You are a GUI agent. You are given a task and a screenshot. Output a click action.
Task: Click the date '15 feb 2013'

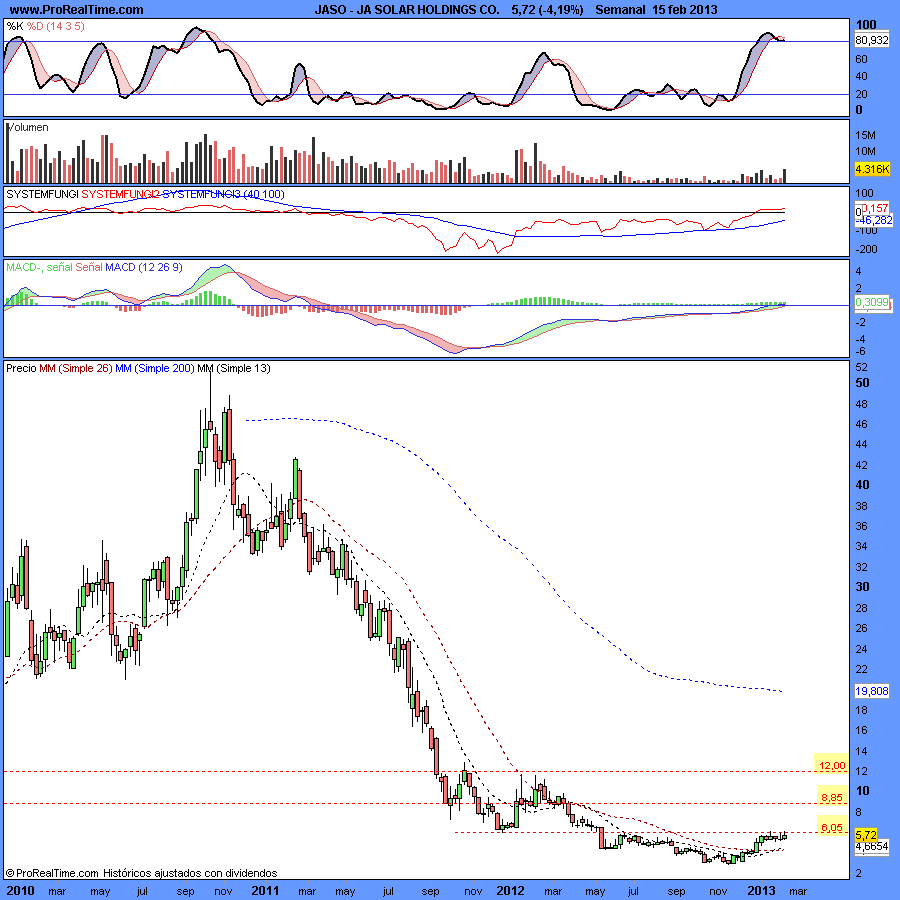tap(685, 9)
